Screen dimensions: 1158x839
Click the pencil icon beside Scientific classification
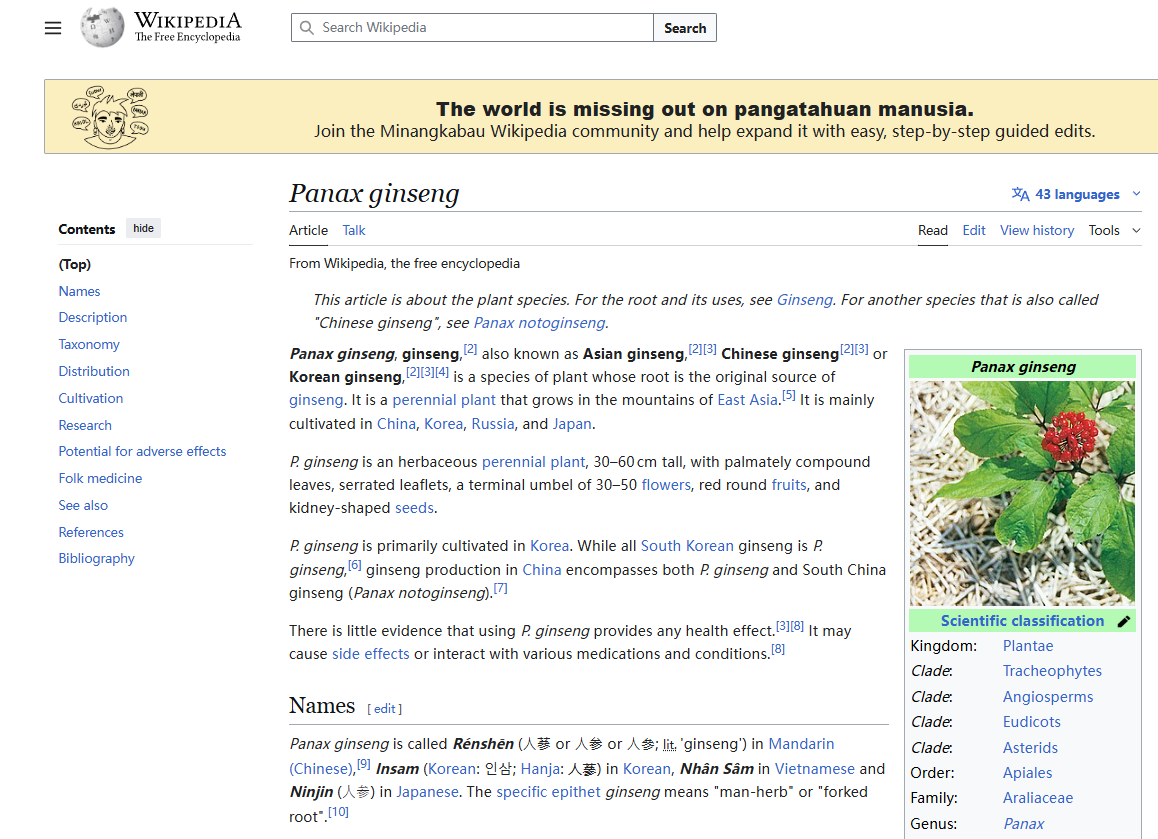[x=1123, y=621]
